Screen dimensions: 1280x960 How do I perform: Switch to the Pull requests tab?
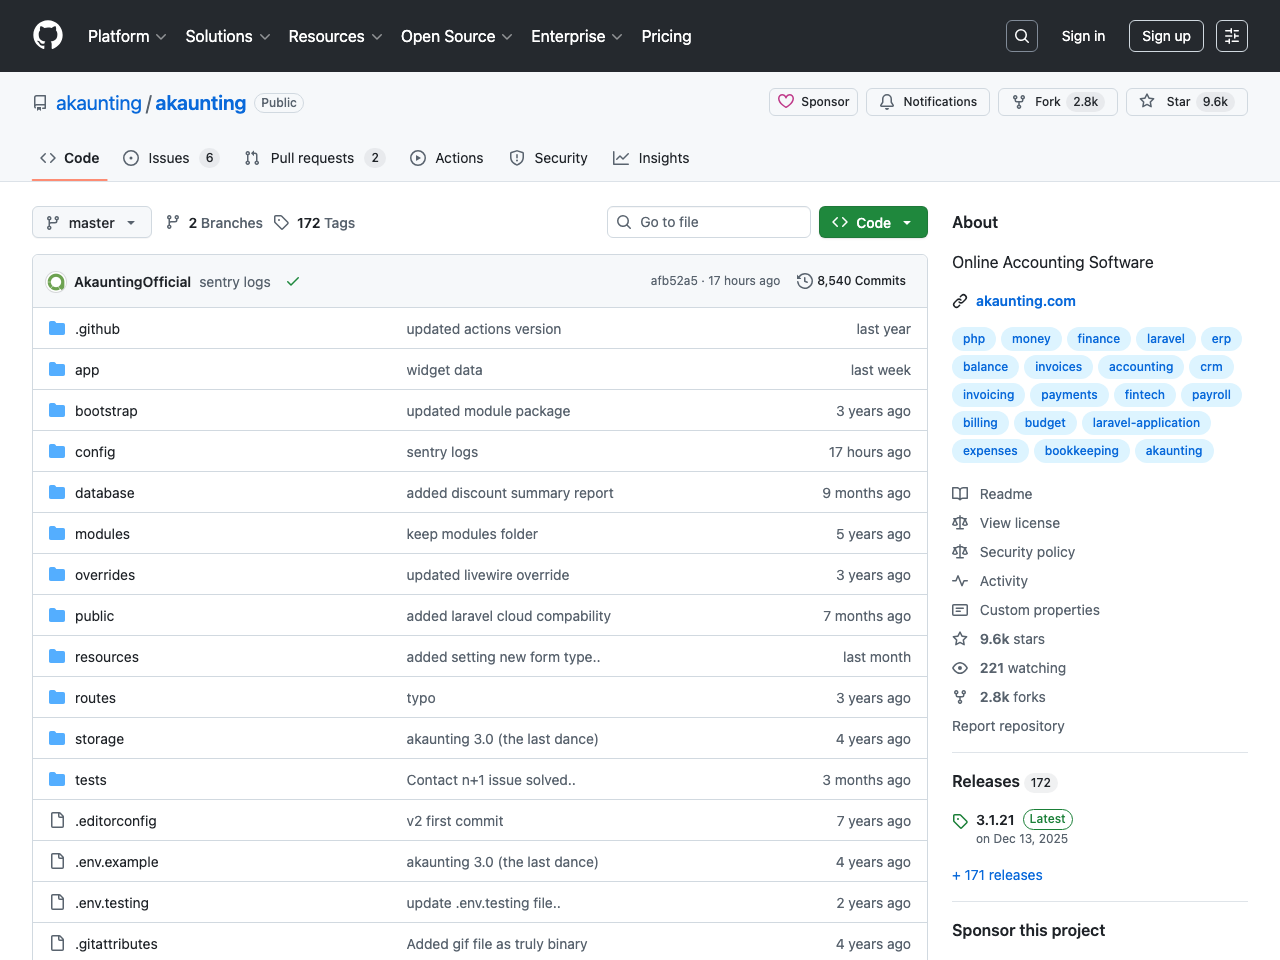312,158
